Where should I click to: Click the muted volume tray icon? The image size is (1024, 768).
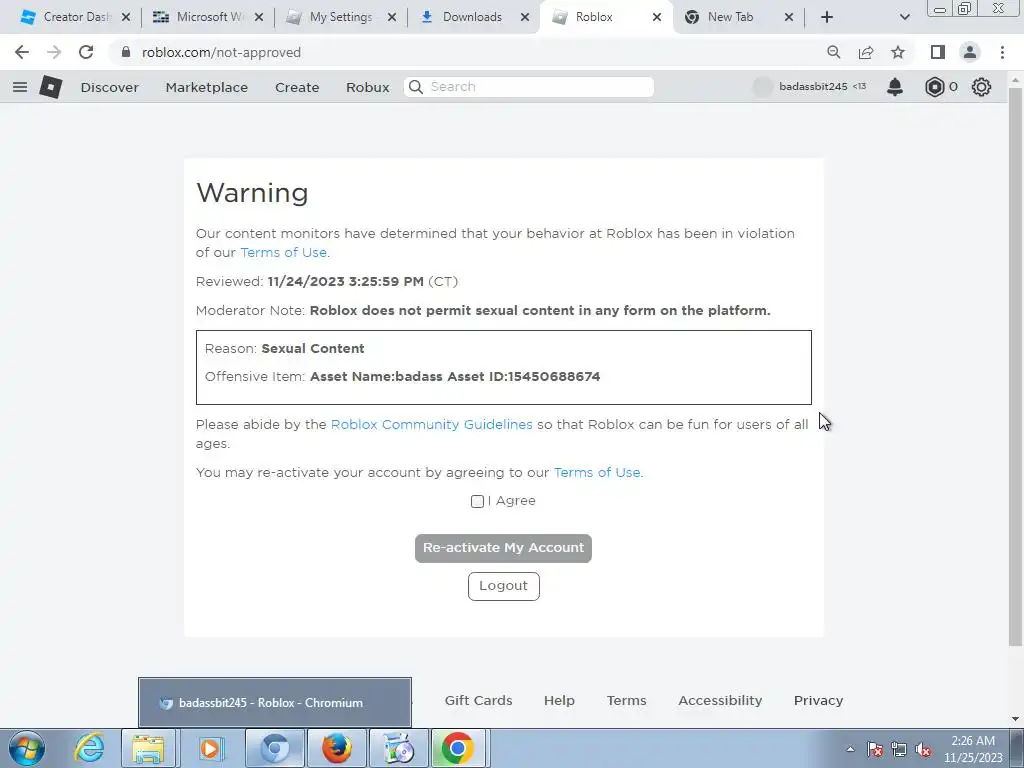pos(923,749)
